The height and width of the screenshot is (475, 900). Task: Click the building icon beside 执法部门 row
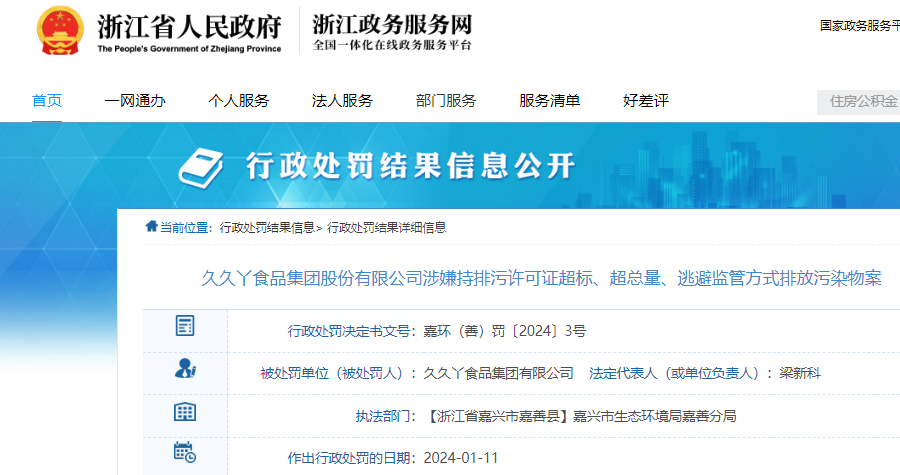(x=185, y=412)
